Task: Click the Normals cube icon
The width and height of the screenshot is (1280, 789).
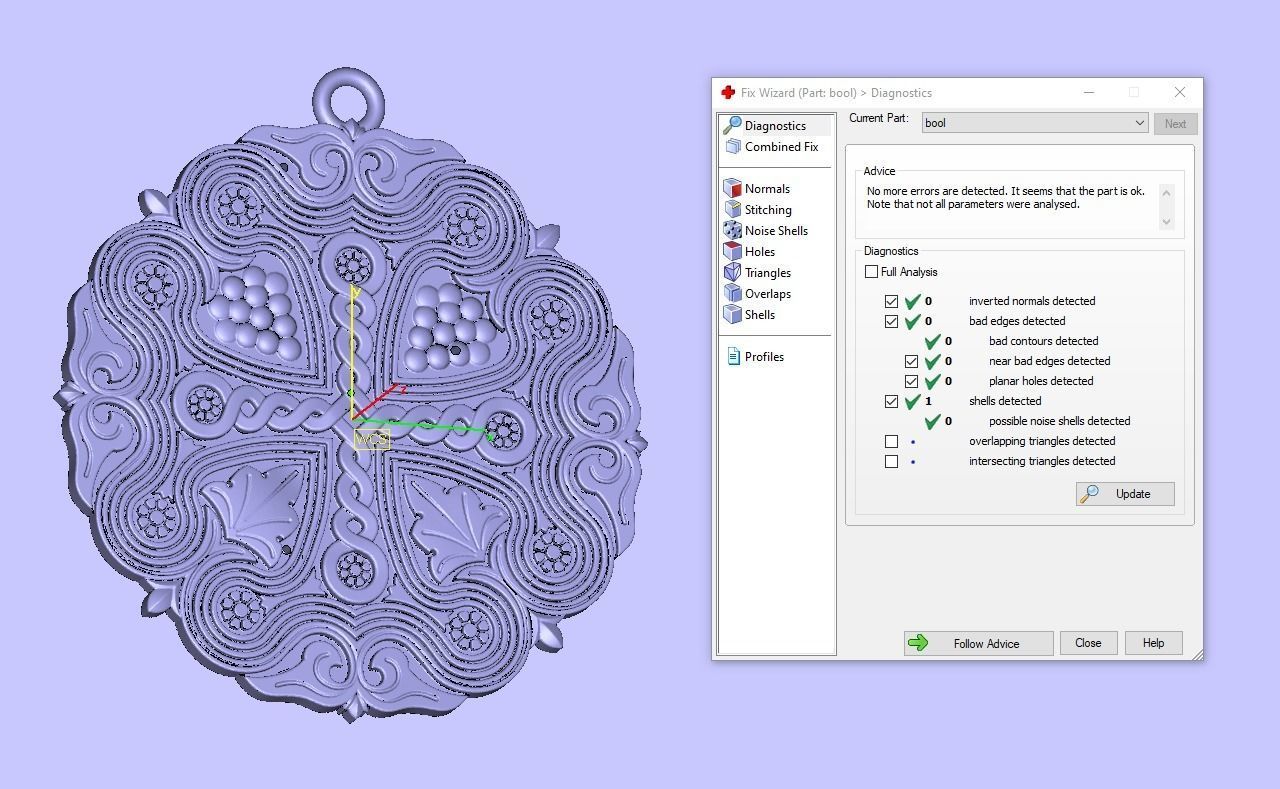Action: coord(732,188)
